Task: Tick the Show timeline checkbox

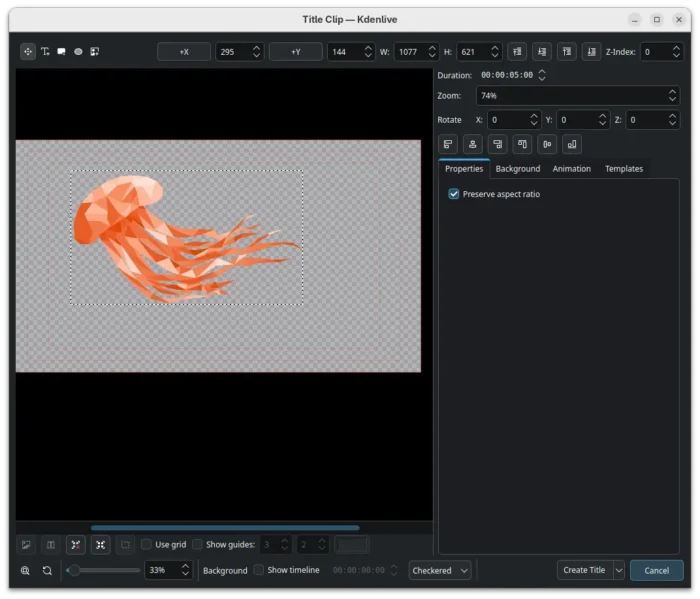Action: coord(259,570)
